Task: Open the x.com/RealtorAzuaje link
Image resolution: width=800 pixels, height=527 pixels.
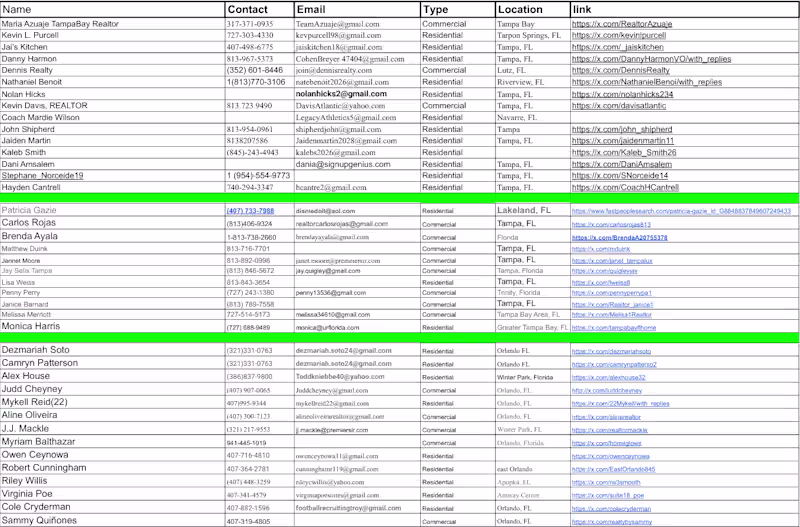Action: [622, 23]
